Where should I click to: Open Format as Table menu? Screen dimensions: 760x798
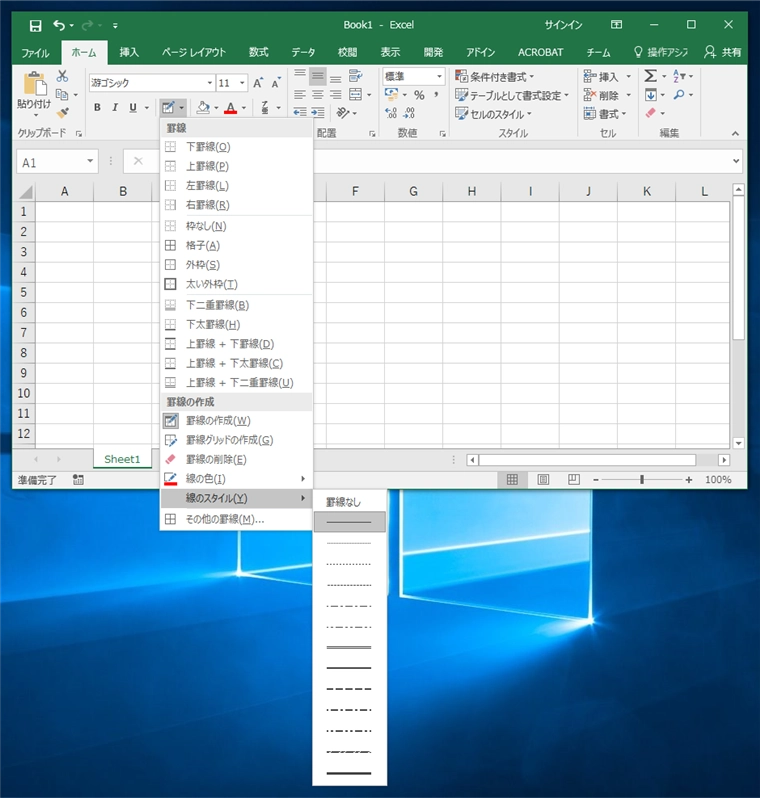point(512,96)
